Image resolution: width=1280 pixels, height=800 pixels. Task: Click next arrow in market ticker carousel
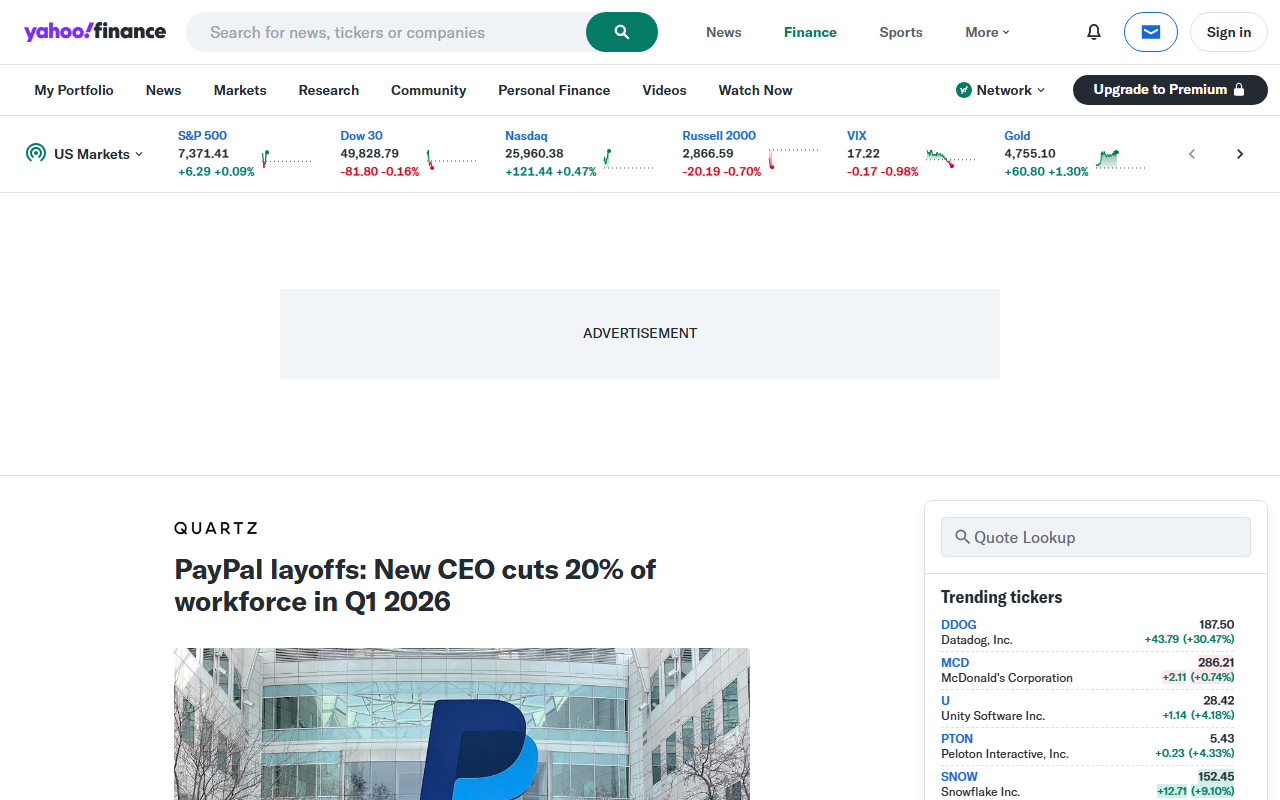tap(1240, 154)
